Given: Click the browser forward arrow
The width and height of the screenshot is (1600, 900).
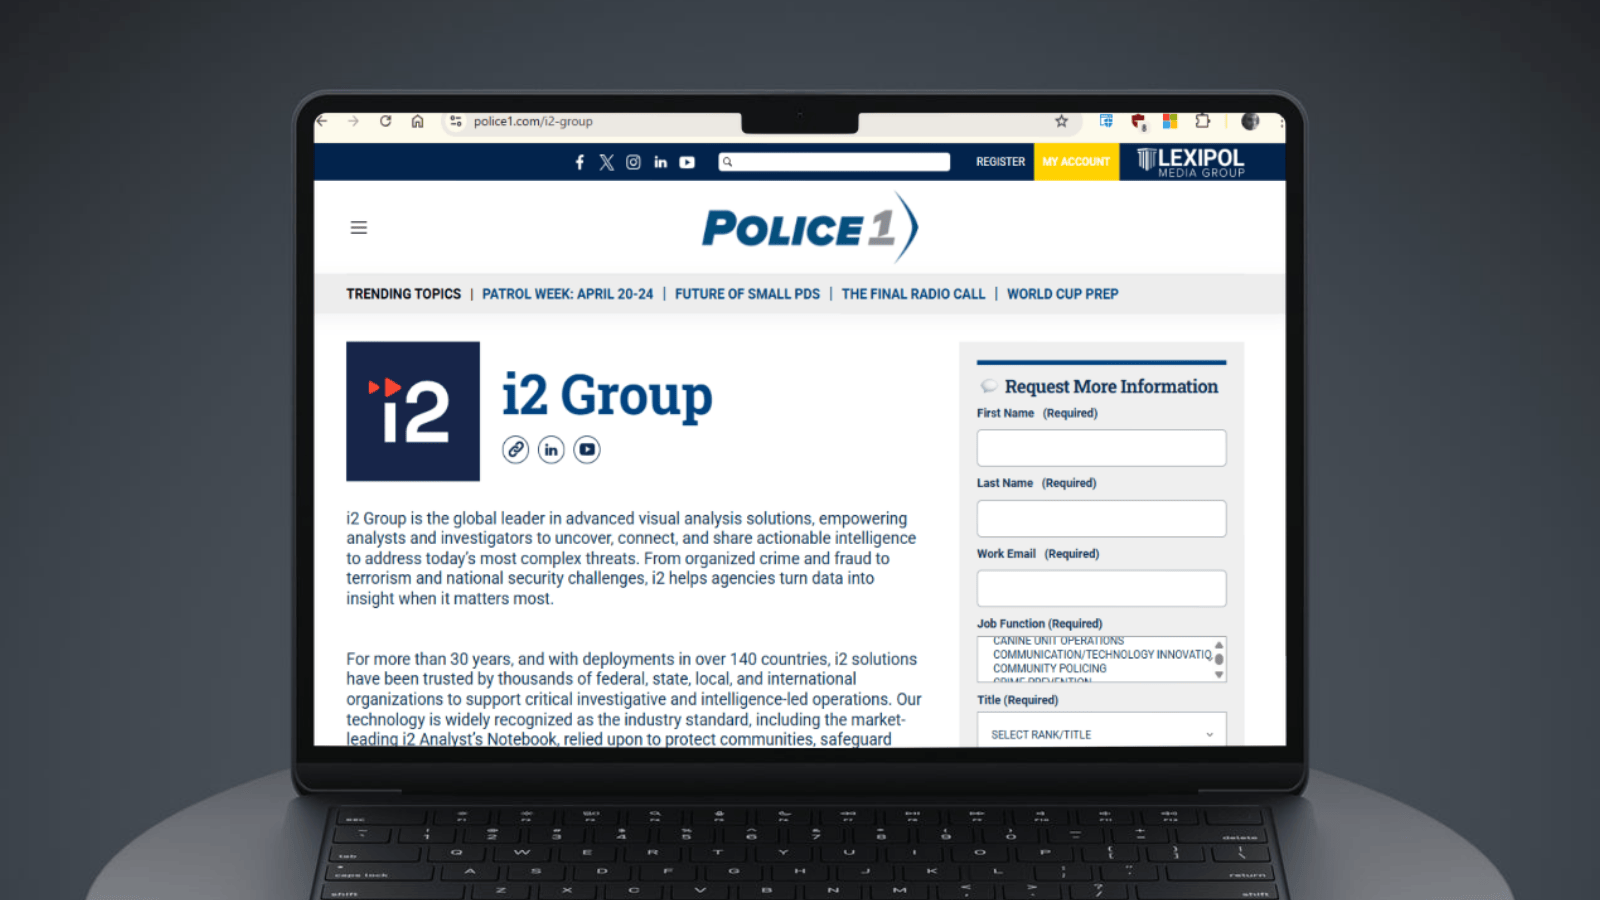Looking at the screenshot, I should click(353, 121).
